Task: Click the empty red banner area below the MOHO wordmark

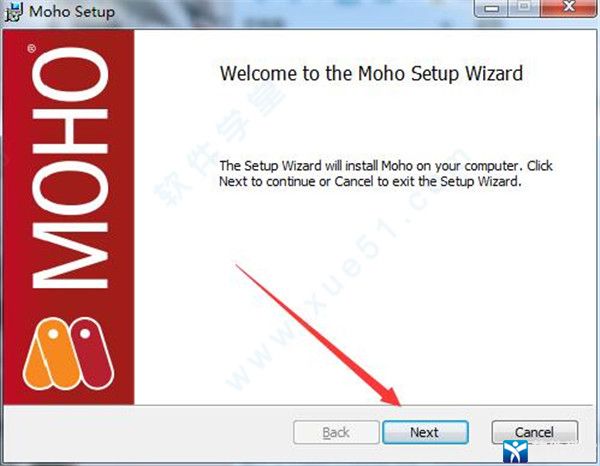Action: pyautogui.click(x=69, y=302)
